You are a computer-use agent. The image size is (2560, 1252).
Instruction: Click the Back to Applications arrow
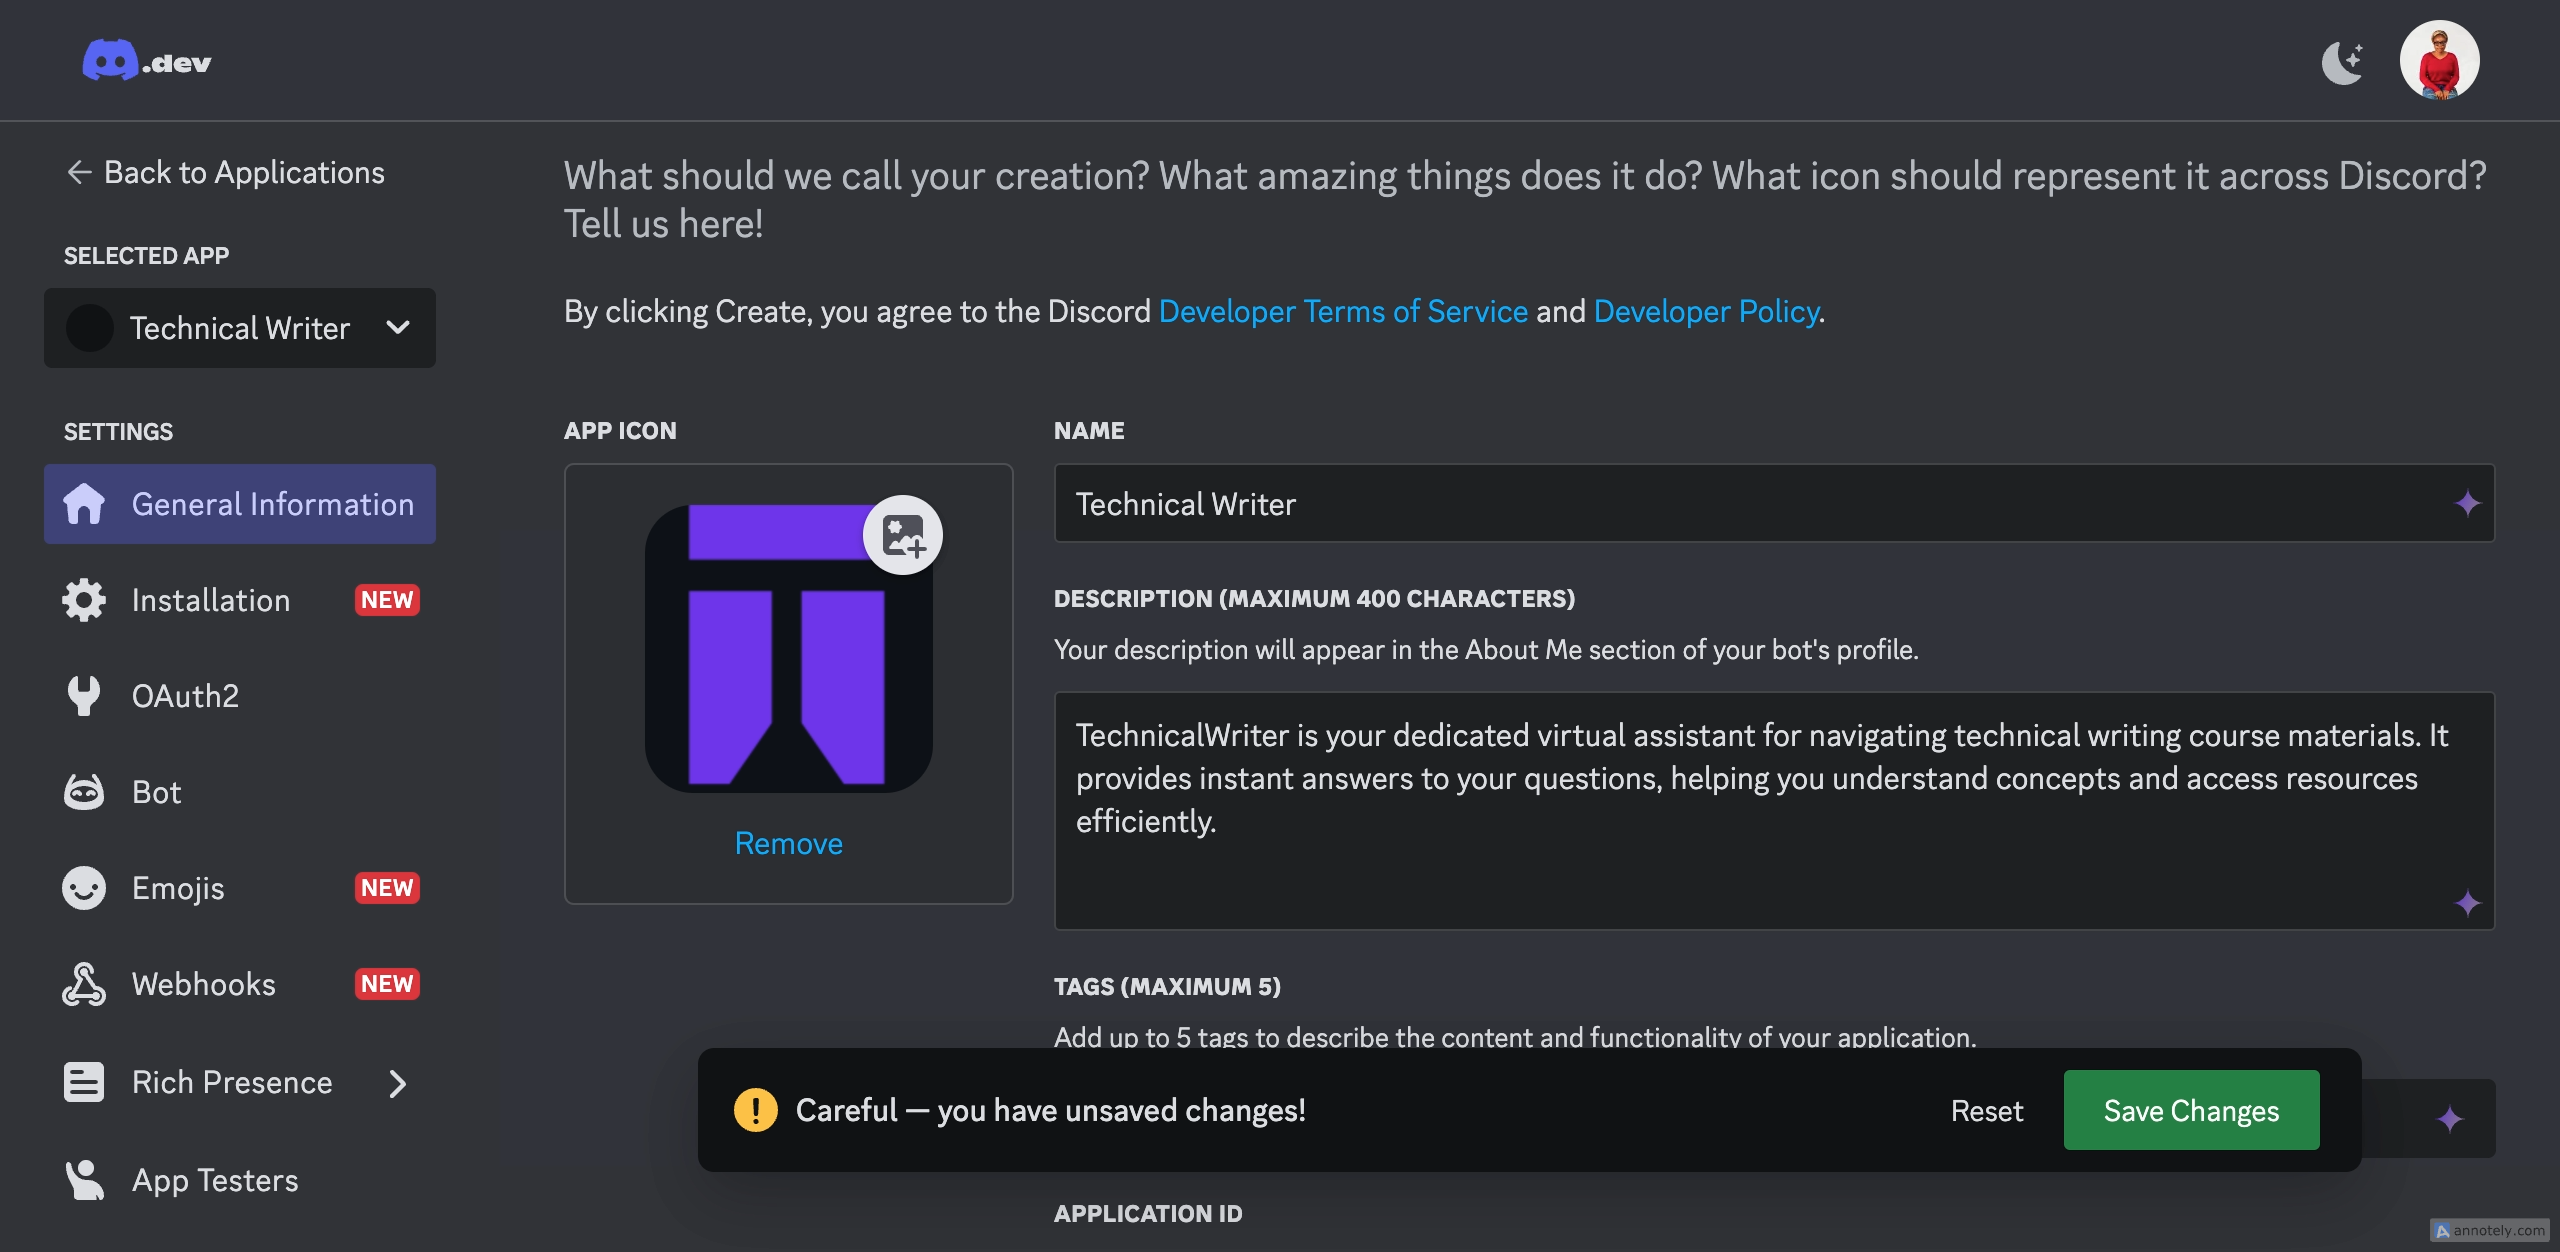click(80, 172)
